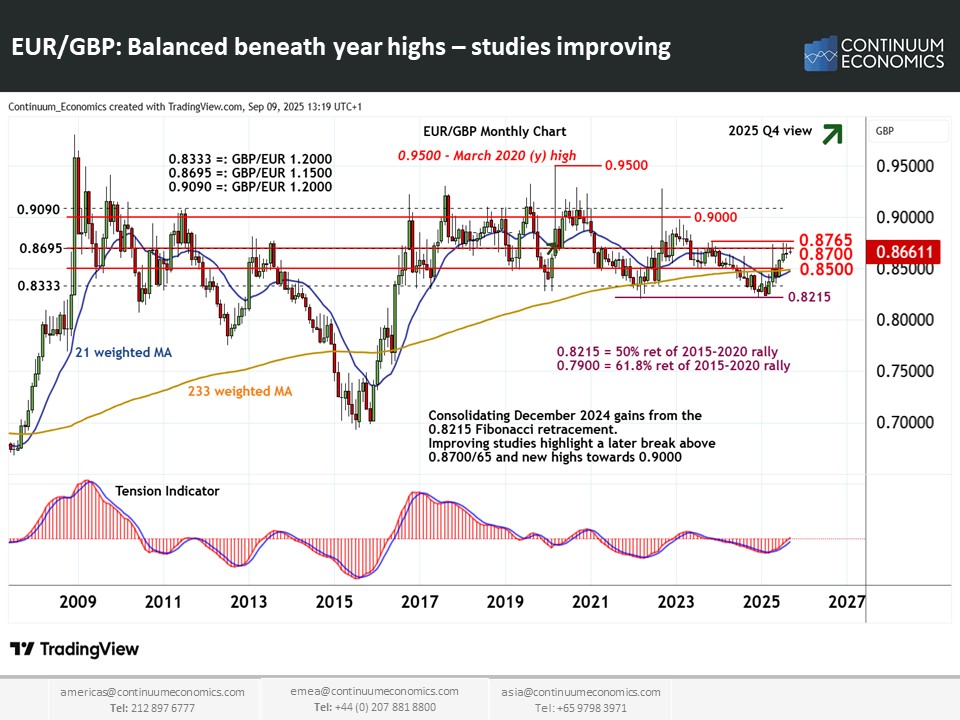Screen dimensions: 960x720
Task: Open asia@continuumeconomics.com email link
Action: (580, 692)
